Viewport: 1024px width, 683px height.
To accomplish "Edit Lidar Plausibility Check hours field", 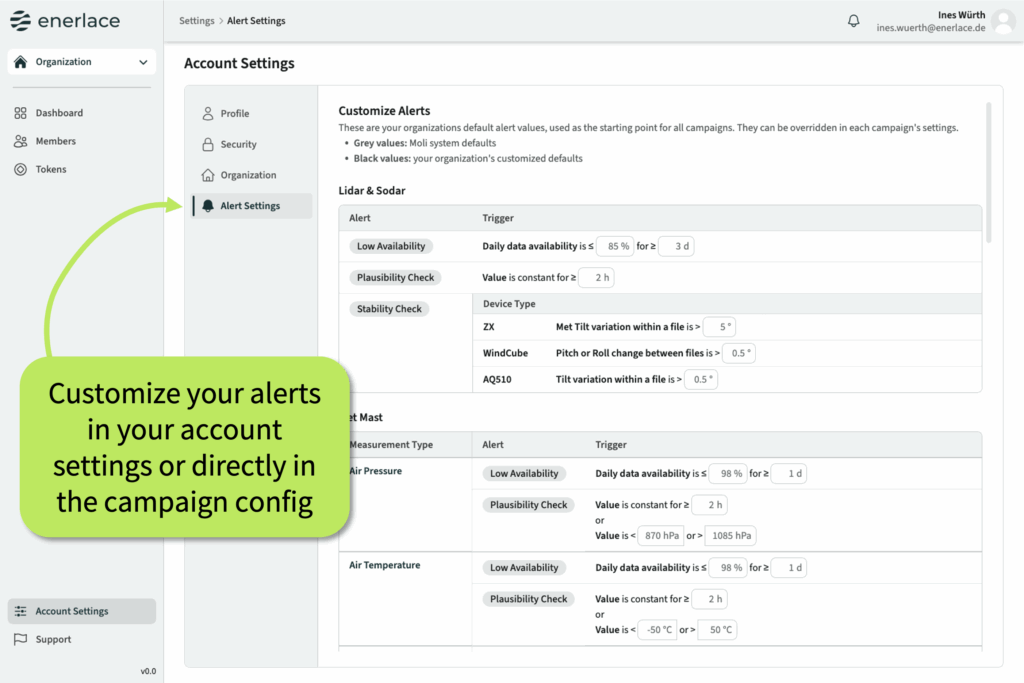I will coord(596,277).
